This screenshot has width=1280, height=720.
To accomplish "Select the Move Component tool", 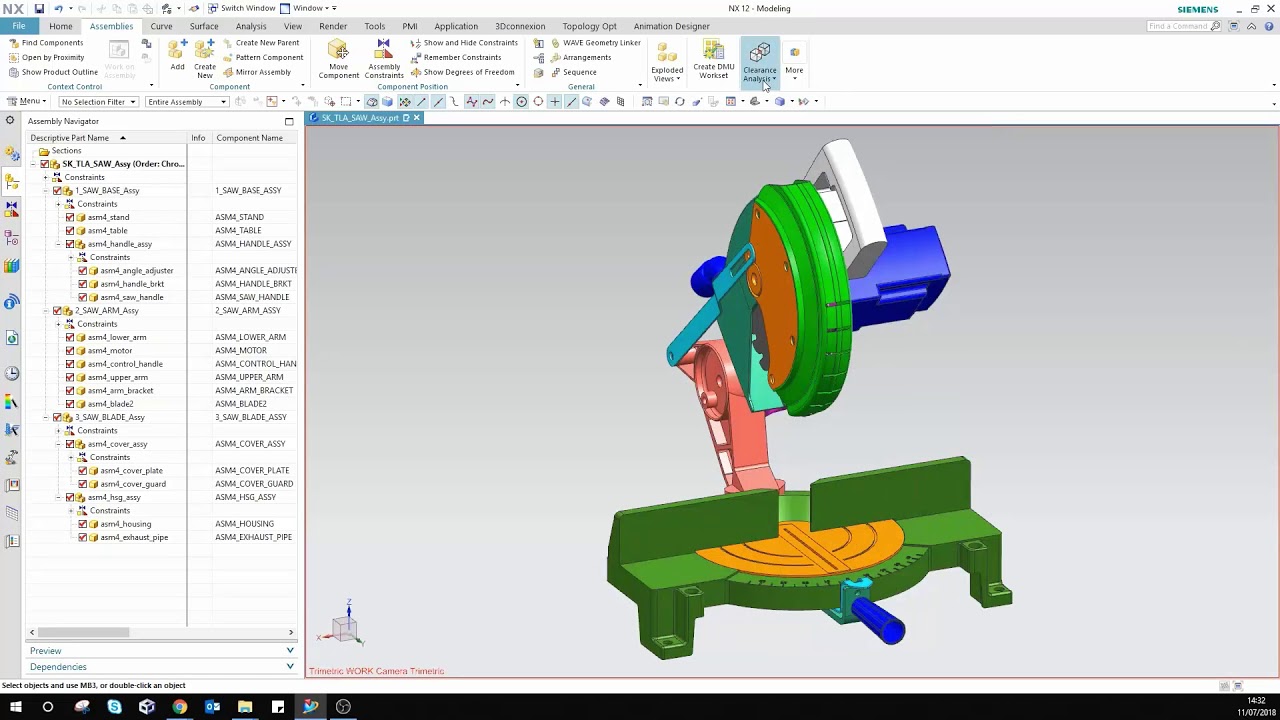I will tap(338, 59).
